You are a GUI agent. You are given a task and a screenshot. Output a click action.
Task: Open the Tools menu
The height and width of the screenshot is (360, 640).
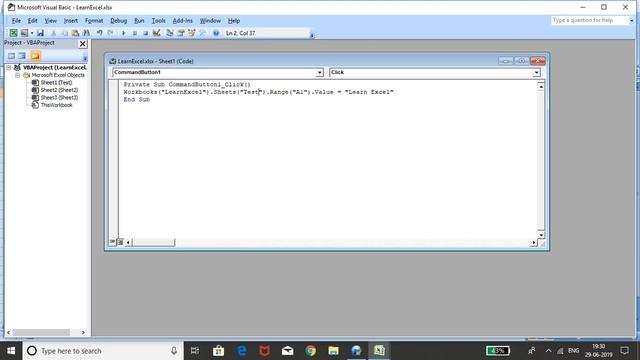pos(158,20)
